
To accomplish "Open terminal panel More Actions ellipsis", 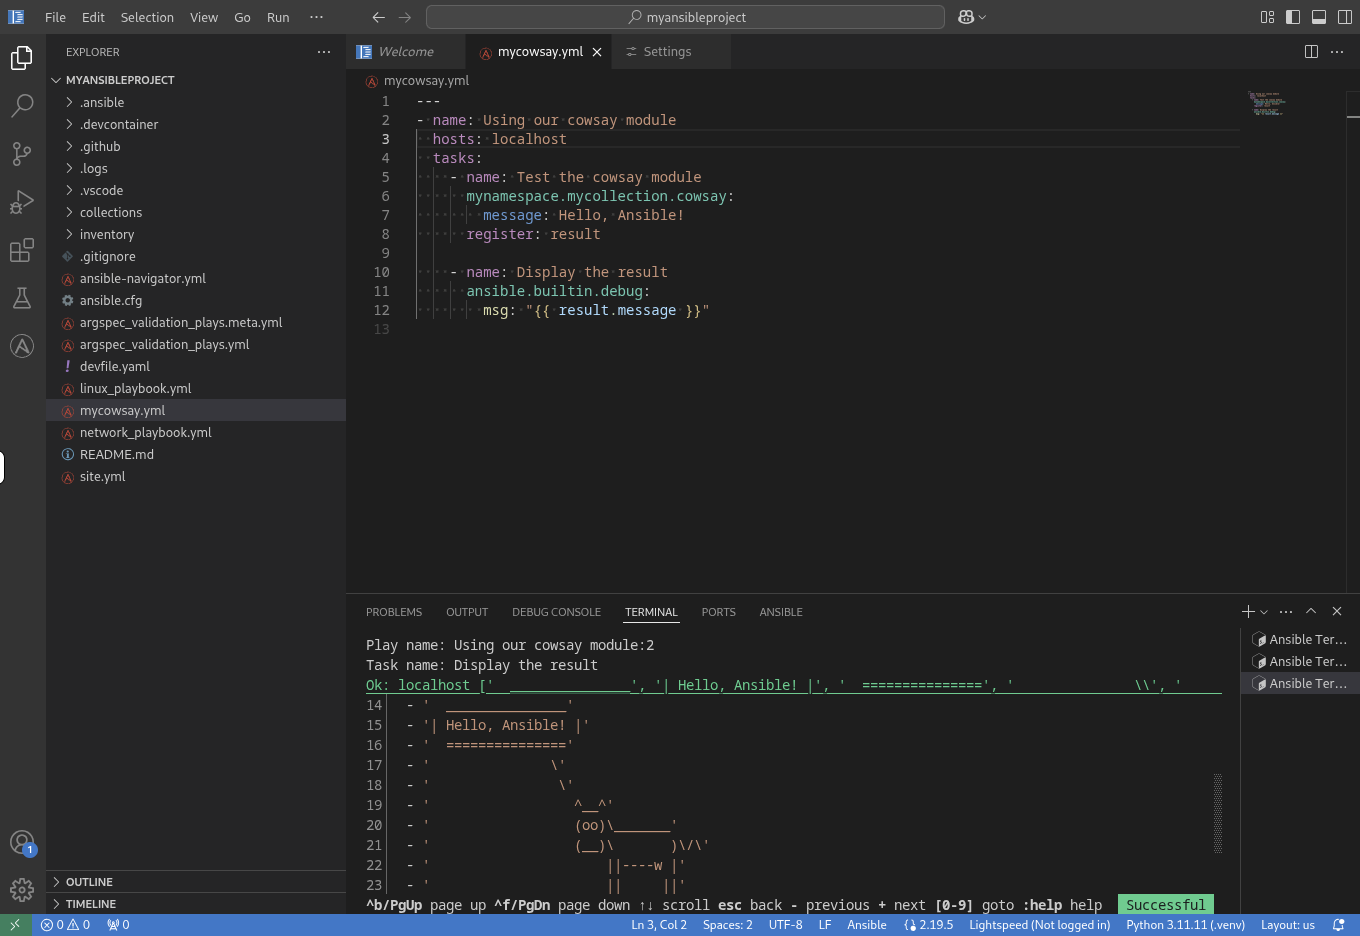I will [1286, 611].
